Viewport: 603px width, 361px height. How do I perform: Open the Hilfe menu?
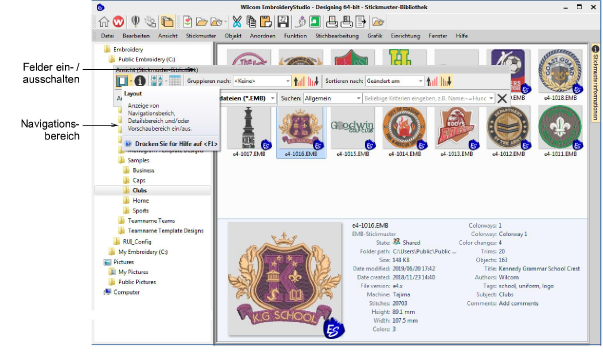[x=461, y=36]
